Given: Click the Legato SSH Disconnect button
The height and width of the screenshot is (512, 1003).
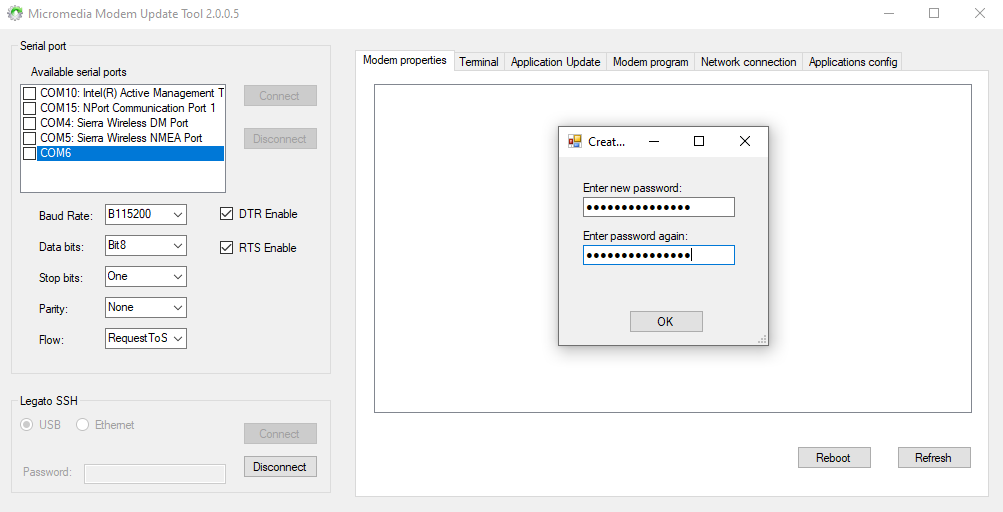Looking at the screenshot, I should click(x=280, y=467).
